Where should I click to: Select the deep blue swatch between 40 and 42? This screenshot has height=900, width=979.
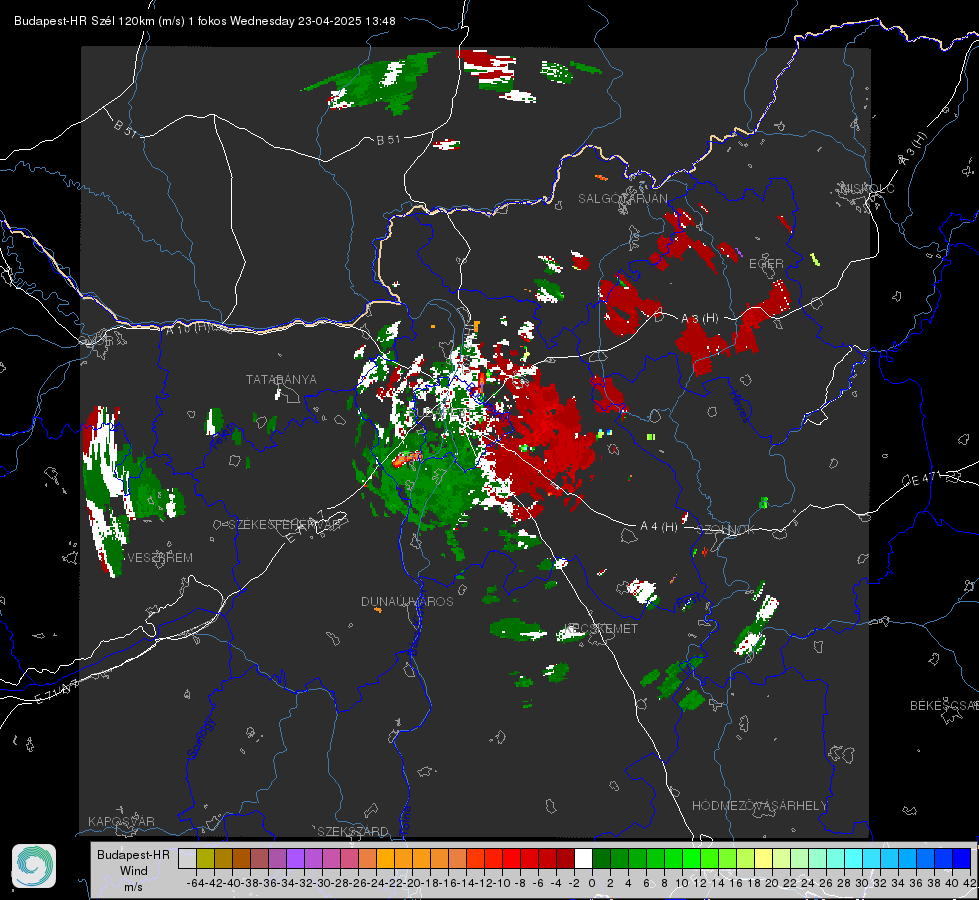pyautogui.click(x=962, y=858)
